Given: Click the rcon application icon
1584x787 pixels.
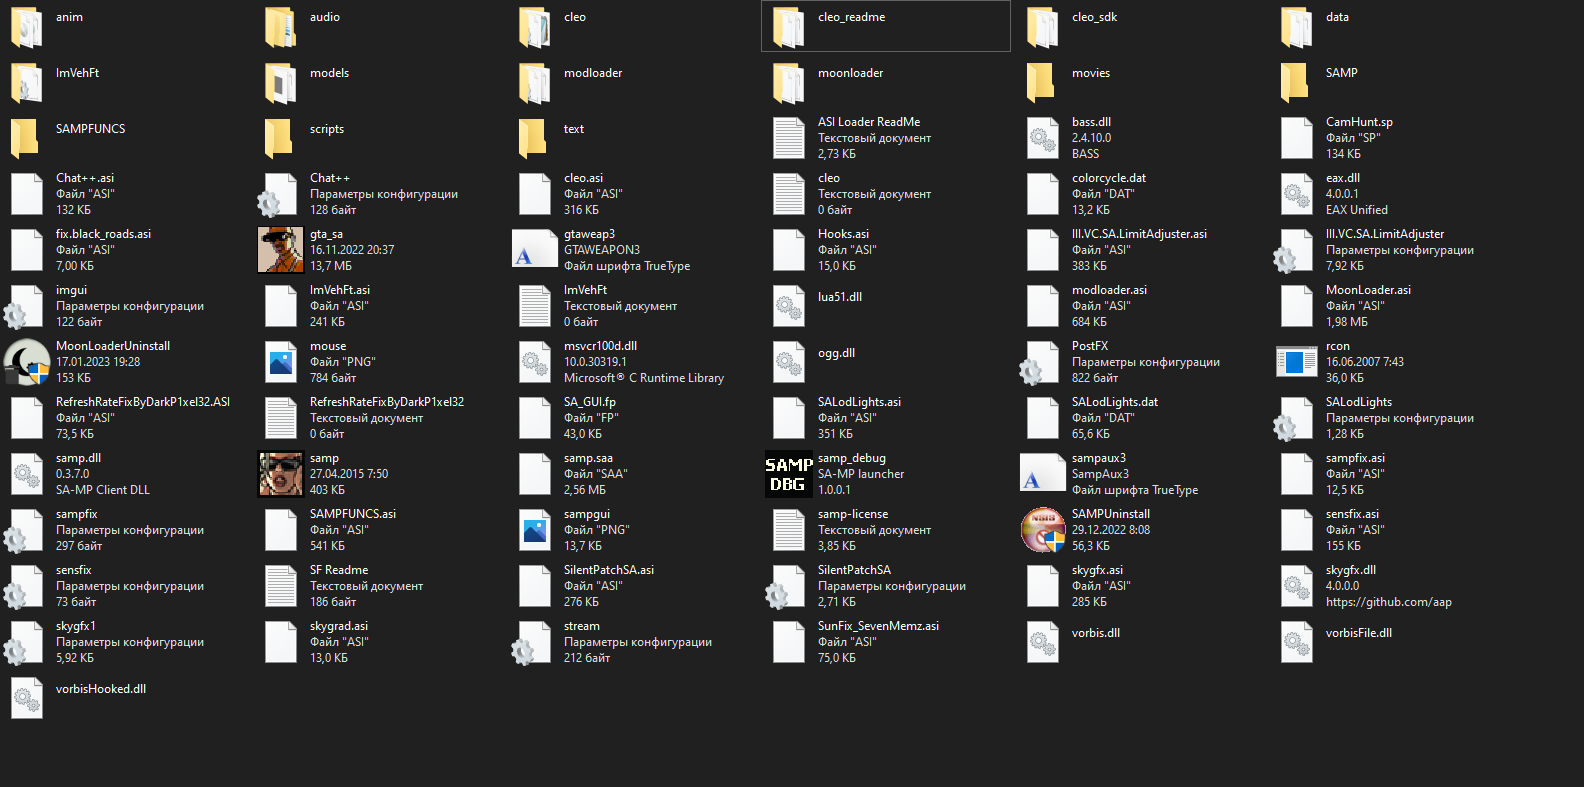Looking at the screenshot, I should click(1296, 362).
